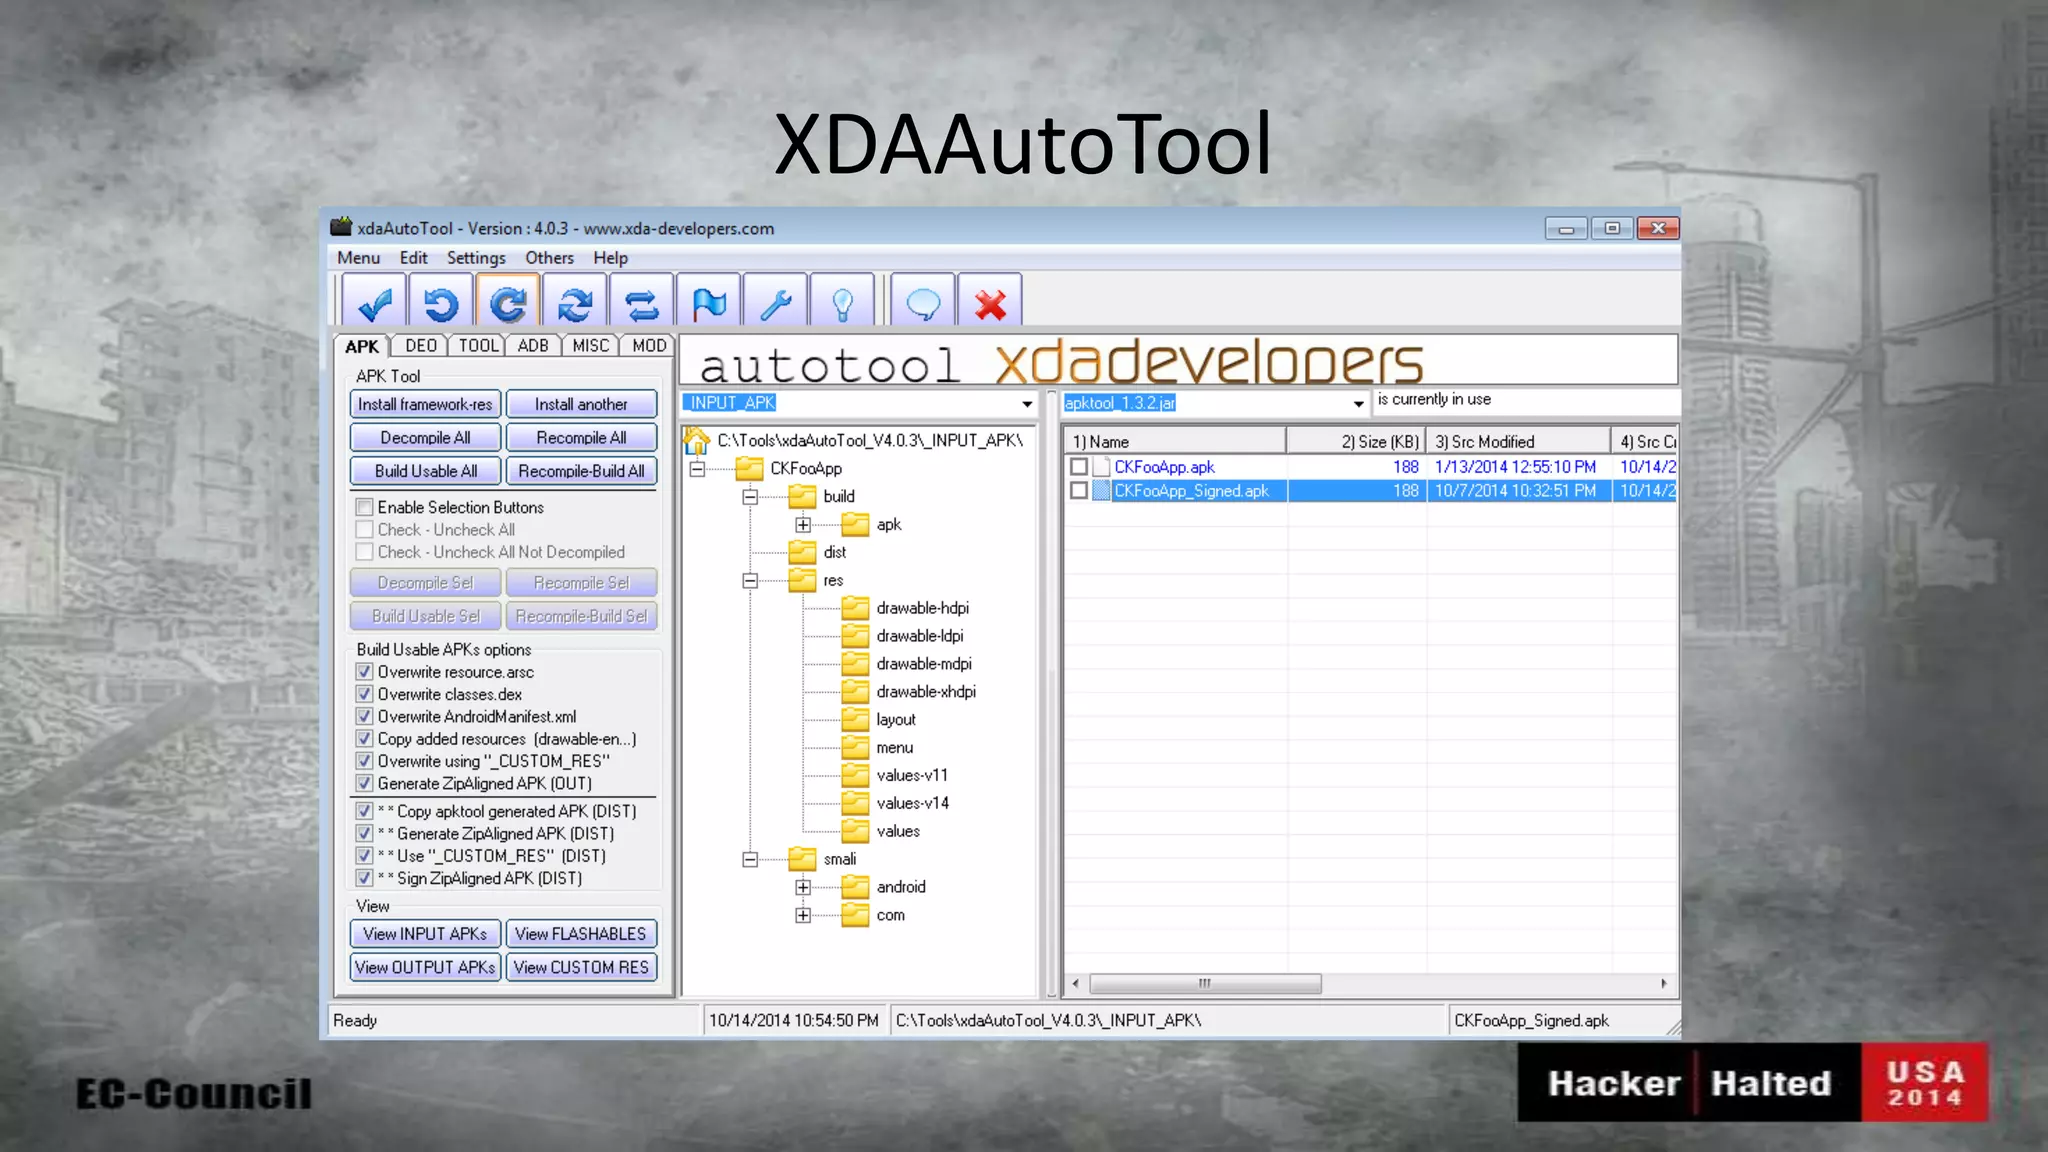The image size is (2048, 1152).
Task: Open the Menu menu
Action: pos(358,258)
